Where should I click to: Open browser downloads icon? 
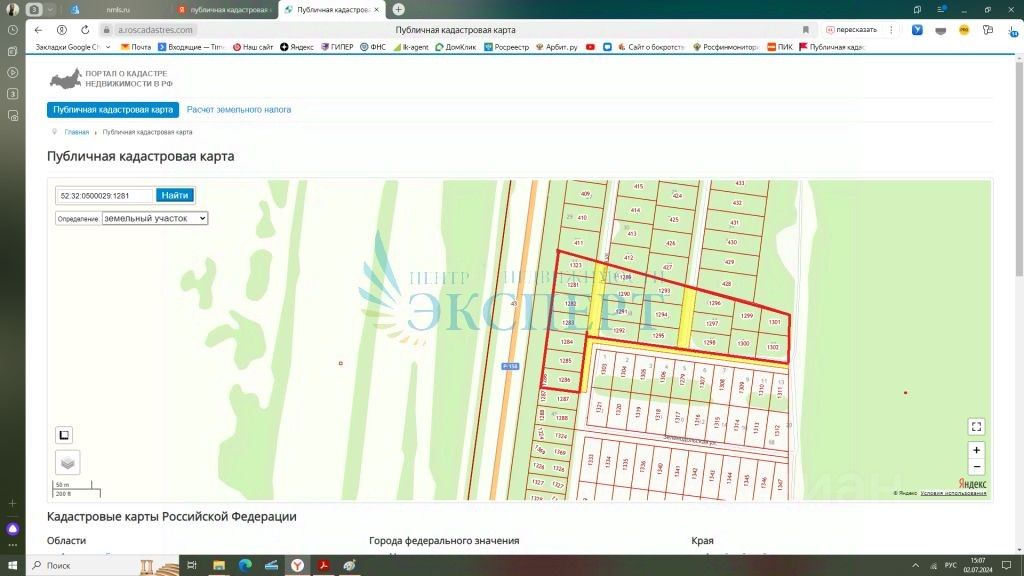coord(1013,30)
